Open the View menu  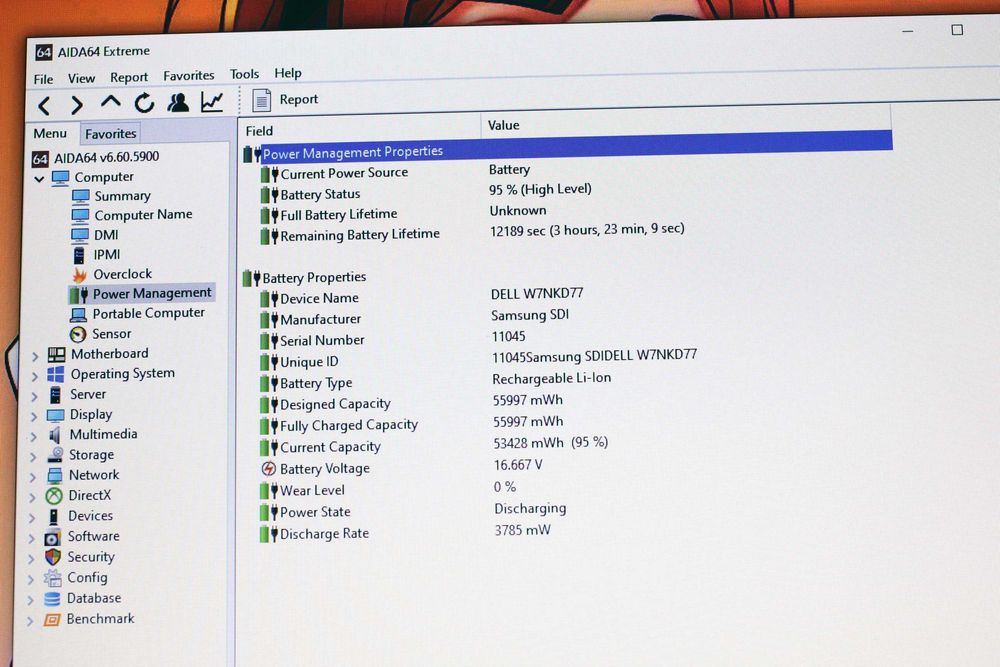click(x=82, y=78)
